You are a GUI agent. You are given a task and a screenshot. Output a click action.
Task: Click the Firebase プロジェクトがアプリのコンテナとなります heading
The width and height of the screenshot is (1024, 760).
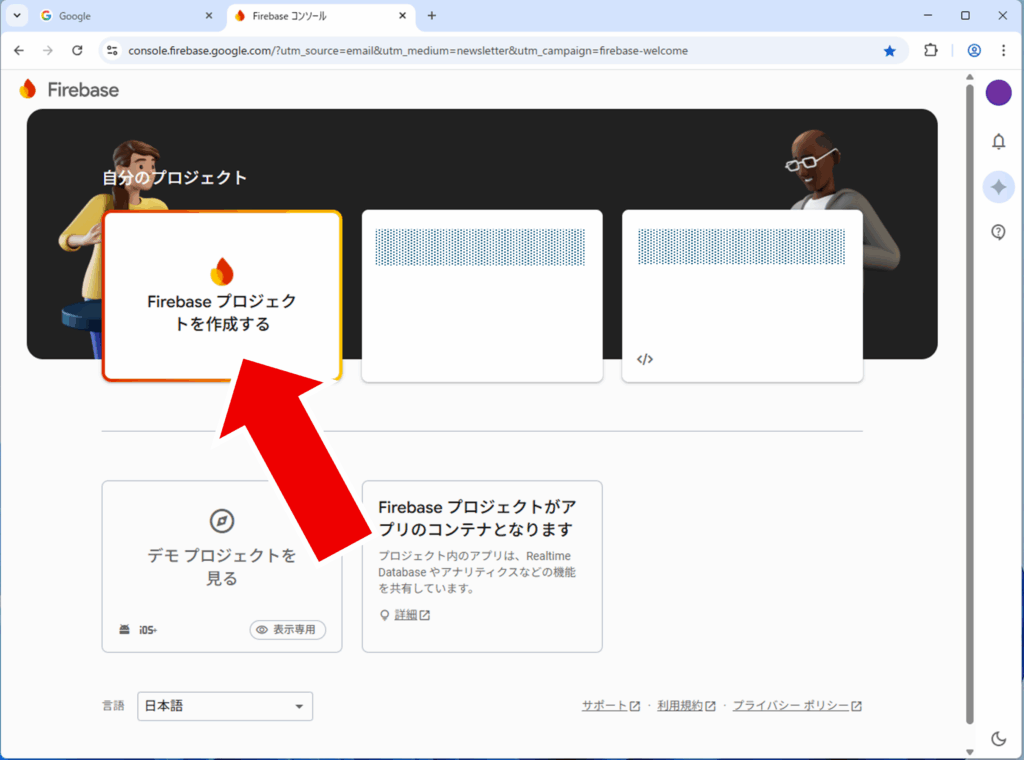click(477, 518)
